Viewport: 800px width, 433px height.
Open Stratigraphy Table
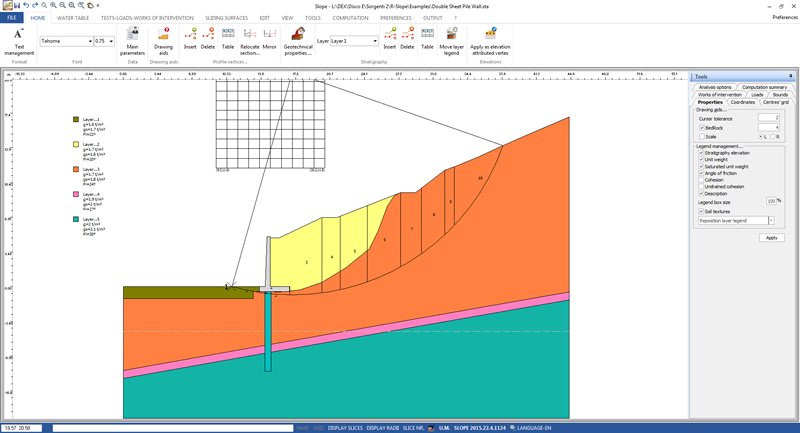(428, 39)
